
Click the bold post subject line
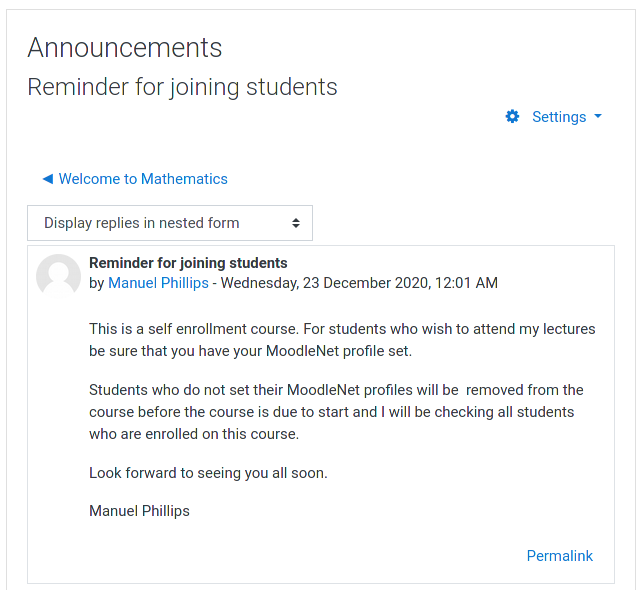(x=188, y=263)
